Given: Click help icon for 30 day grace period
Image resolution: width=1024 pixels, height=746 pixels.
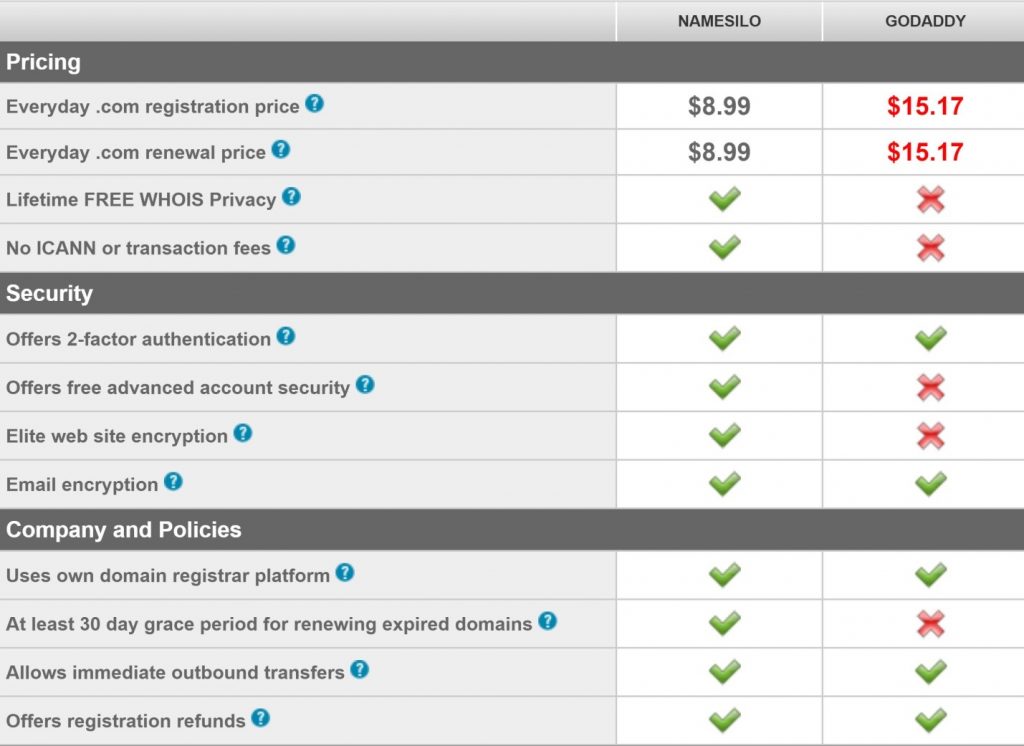Looking at the screenshot, I should click(547, 621).
